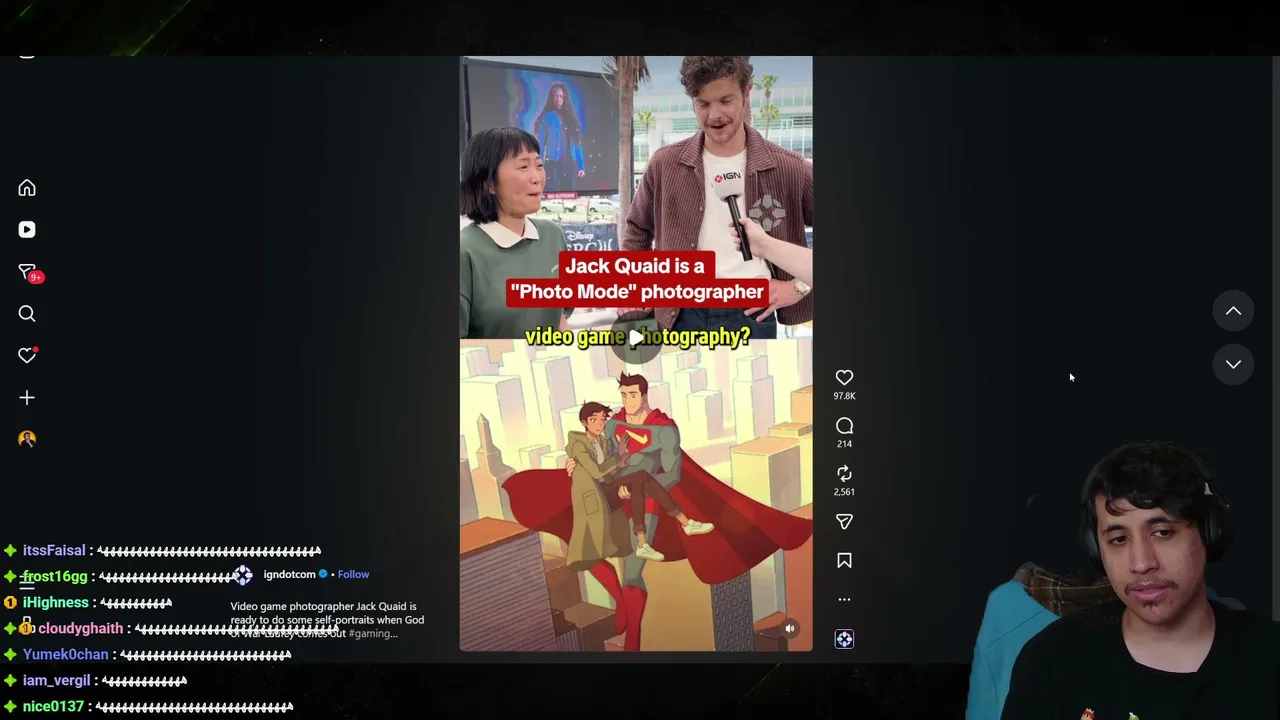Click chat username iam_vergil
Screen dimensions: 1280x720
click(x=56, y=681)
